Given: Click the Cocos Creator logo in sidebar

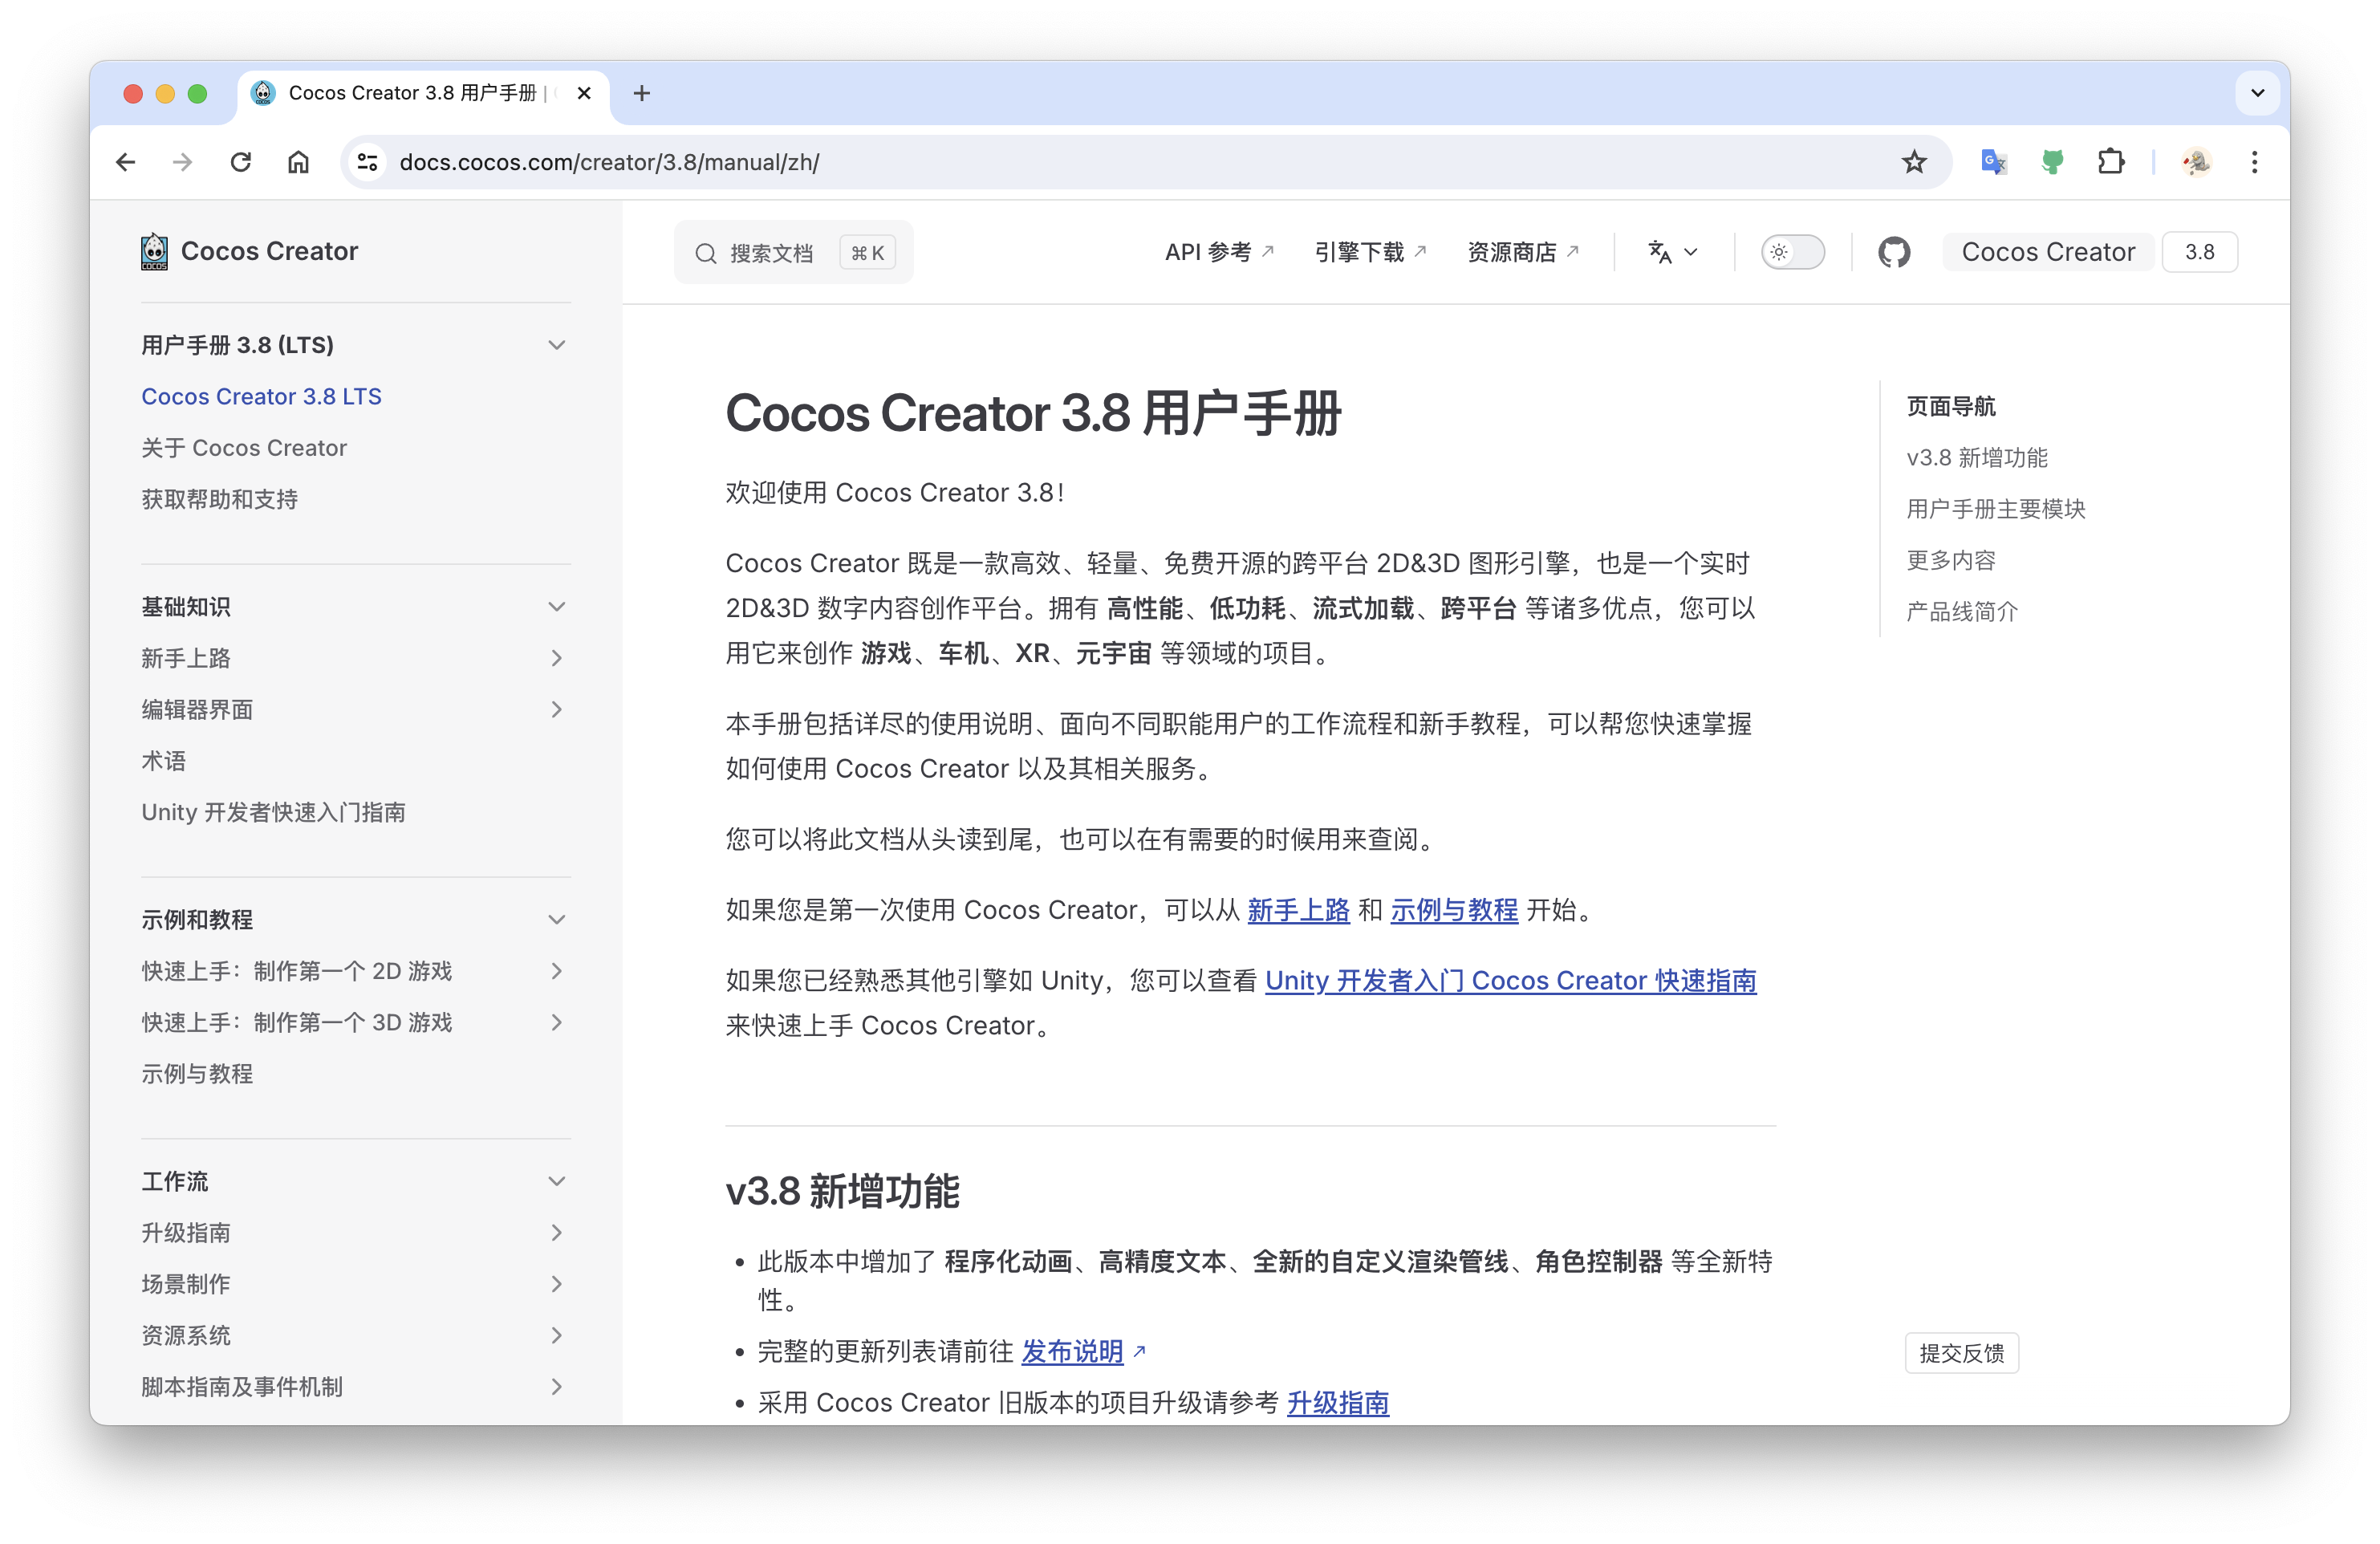Looking at the screenshot, I should [x=154, y=252].
